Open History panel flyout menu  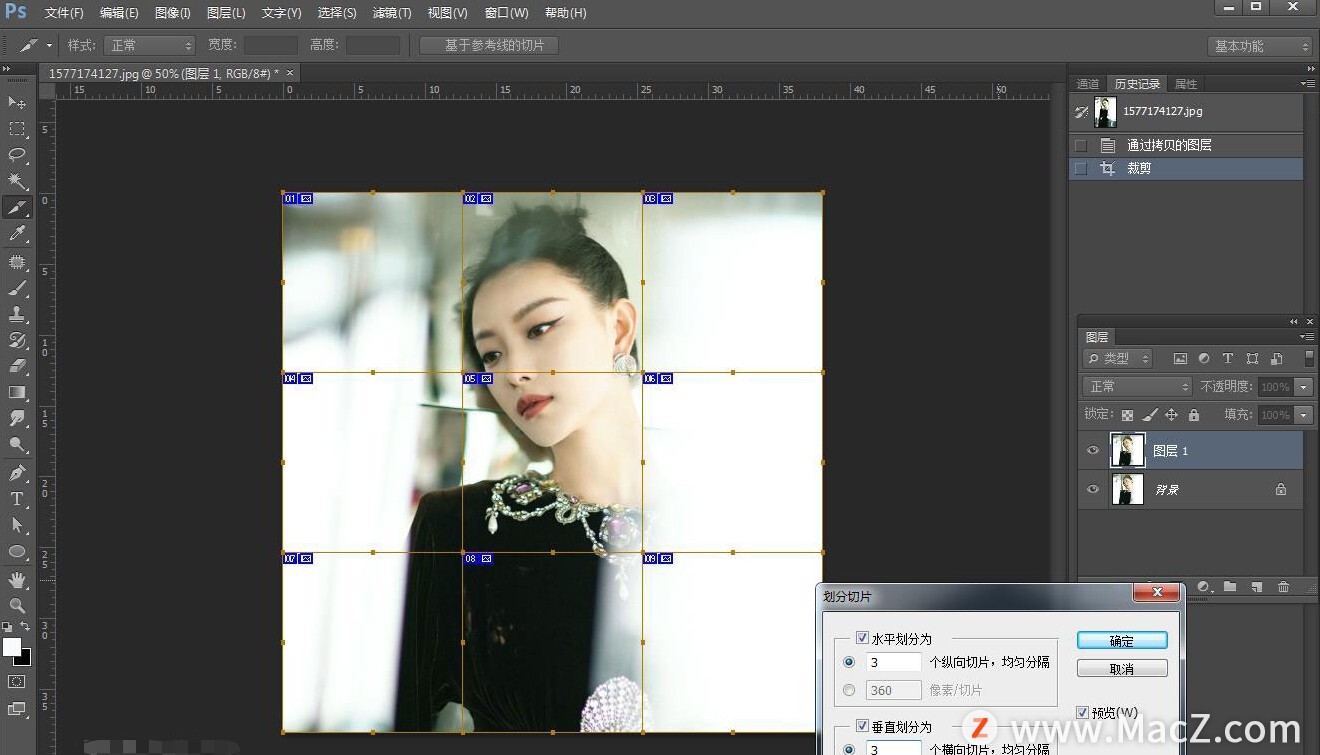point(1308,84)
